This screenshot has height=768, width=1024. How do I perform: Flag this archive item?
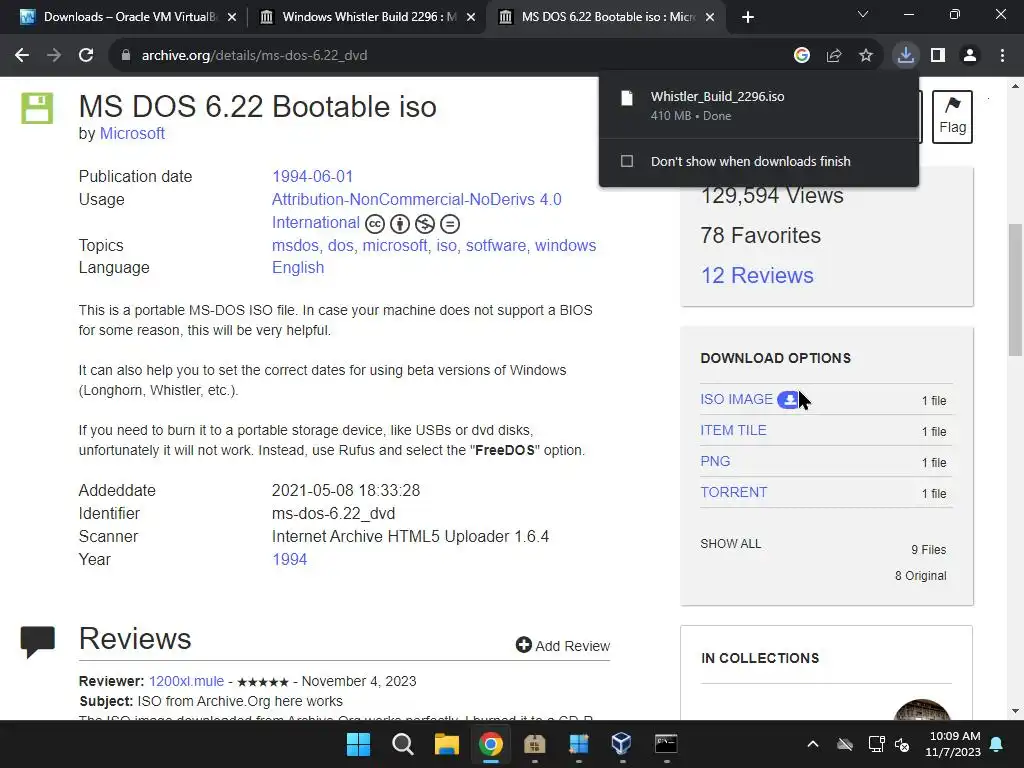tap(952, 116)
